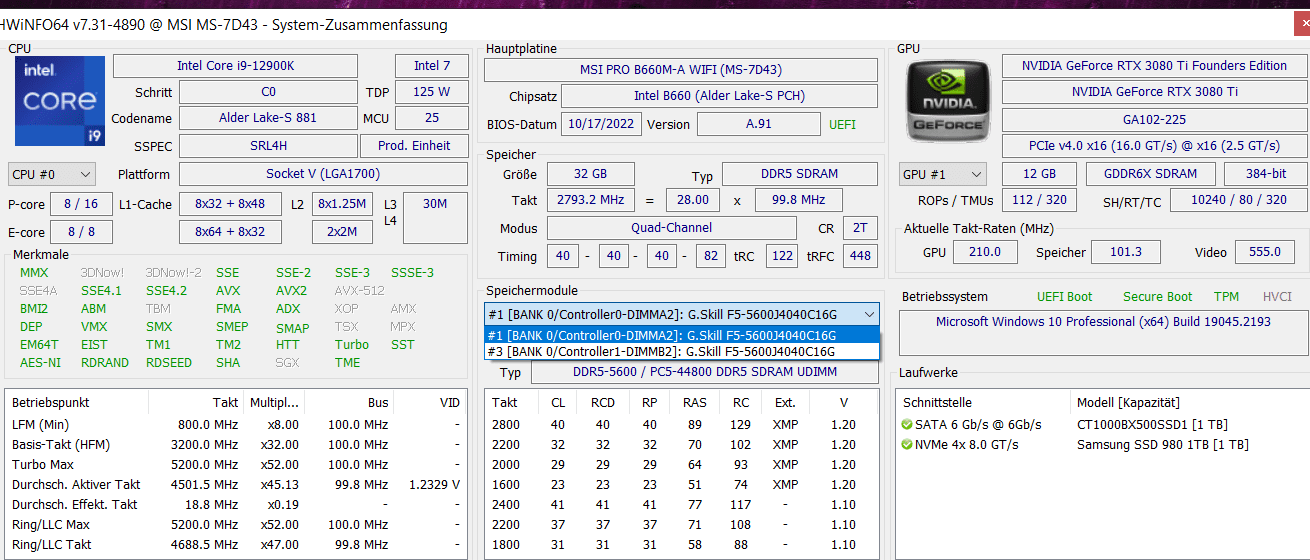Select the Ring/LLC Takt row
The width and height of the screenshot is (1310, 560).
click(236, 544)
